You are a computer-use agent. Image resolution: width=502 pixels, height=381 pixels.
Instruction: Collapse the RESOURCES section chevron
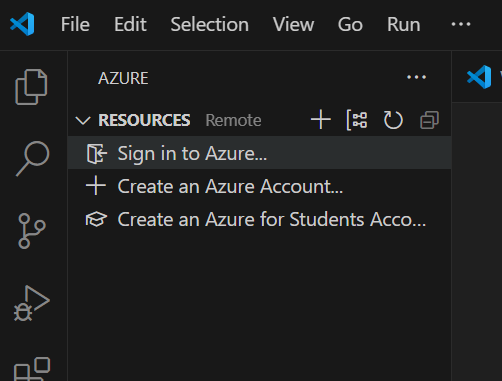(83, 120)
